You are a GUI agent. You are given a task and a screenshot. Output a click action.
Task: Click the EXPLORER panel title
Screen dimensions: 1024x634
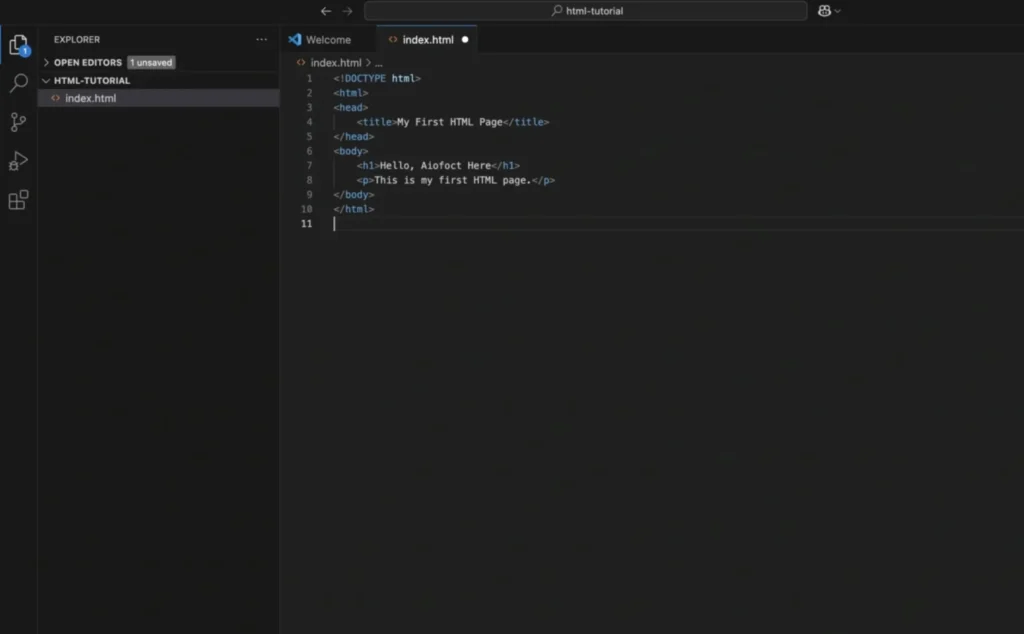pos(77,40)
